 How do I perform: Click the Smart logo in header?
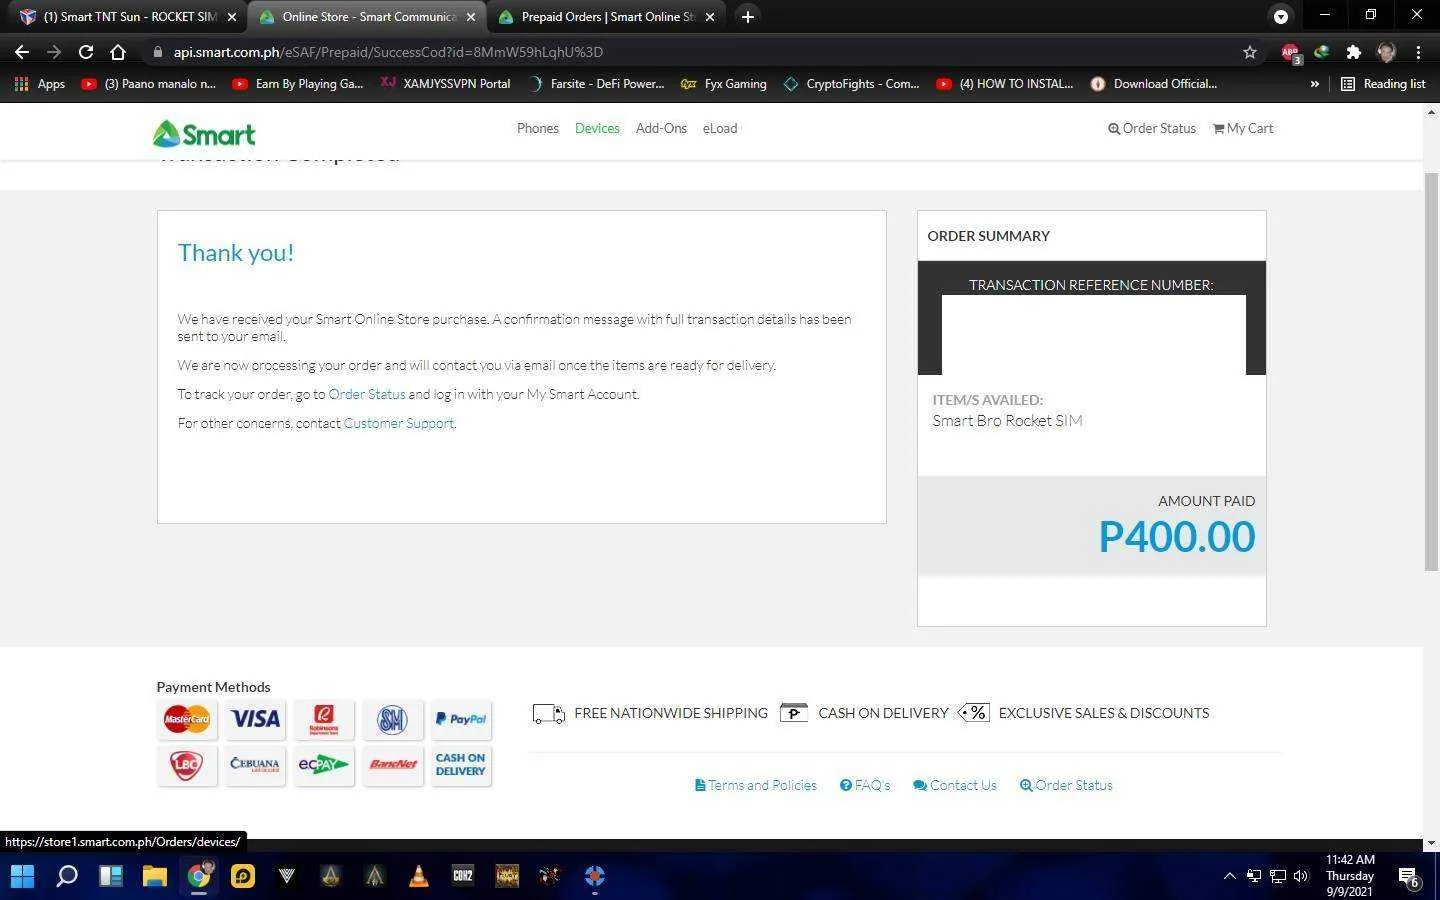coord(204,134)
